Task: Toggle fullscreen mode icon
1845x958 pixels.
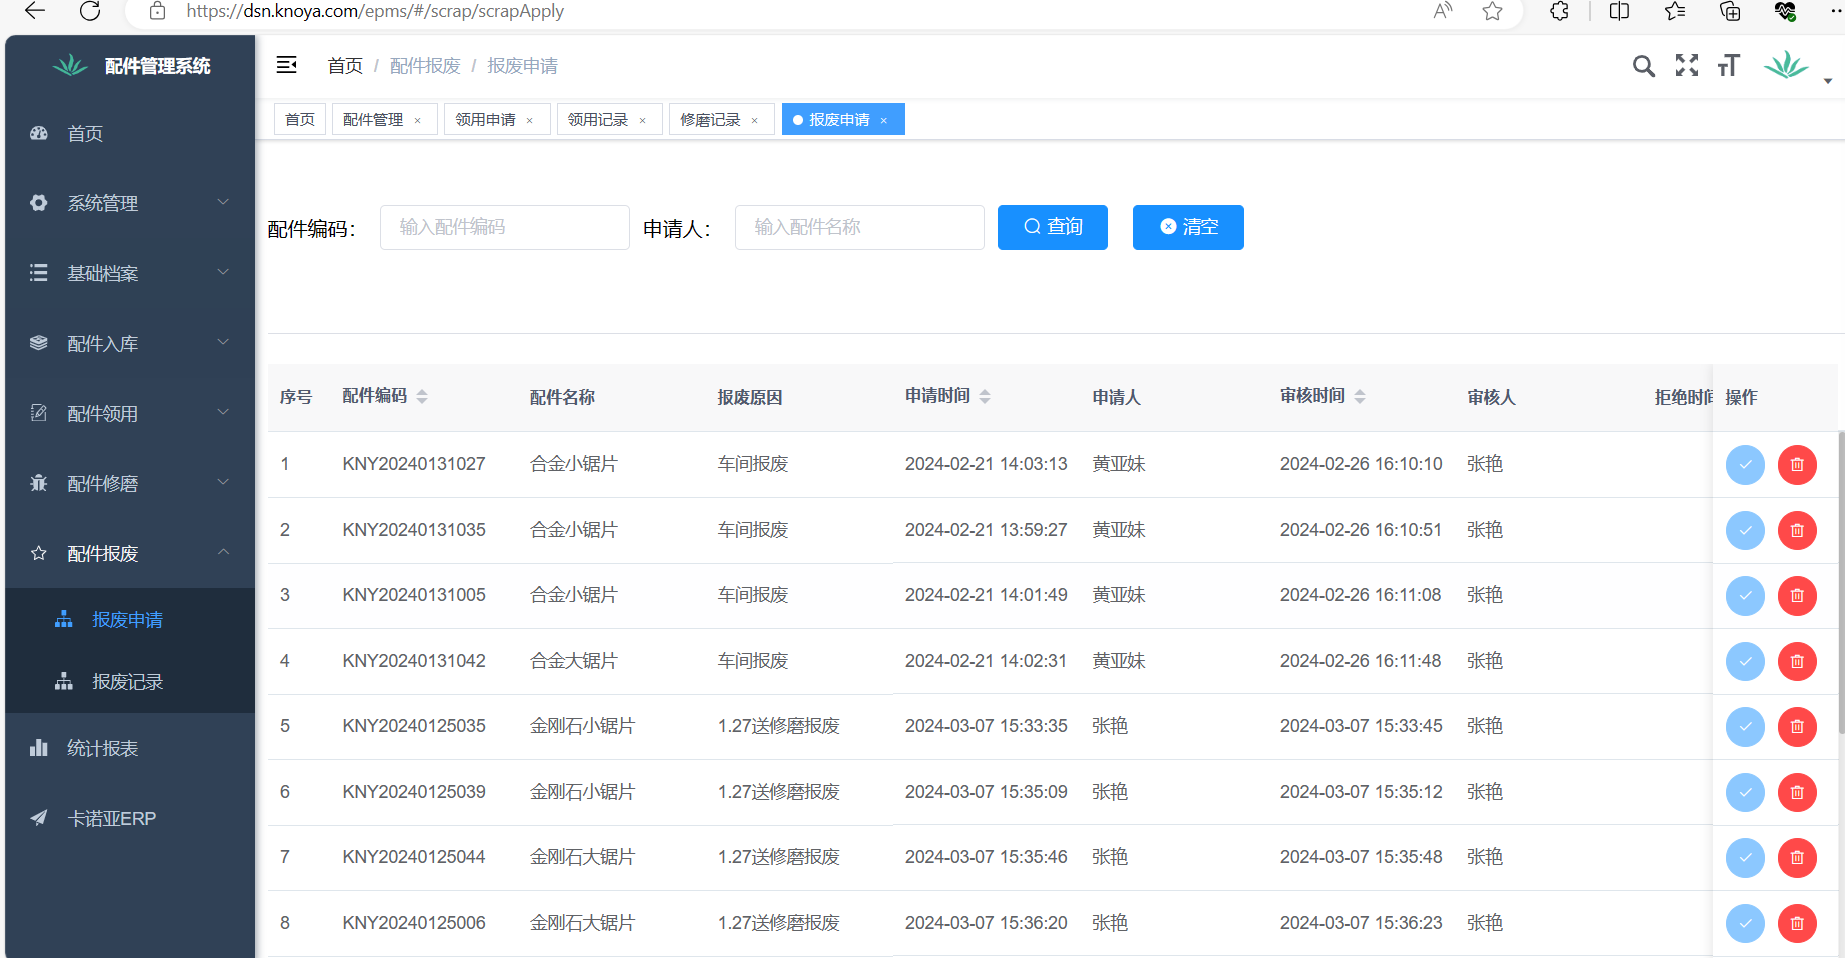Action: tap(1687, 66)
